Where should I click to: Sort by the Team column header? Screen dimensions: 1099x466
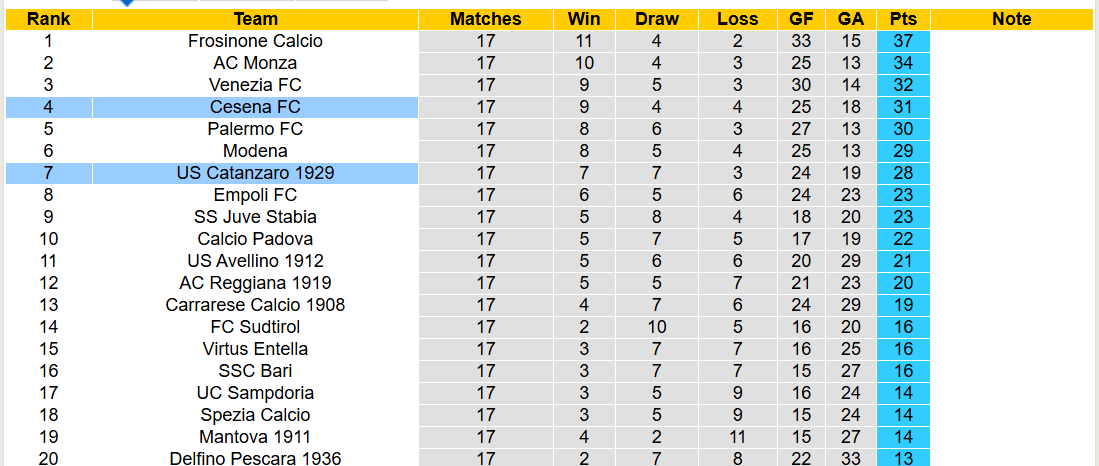pos(255,19)
